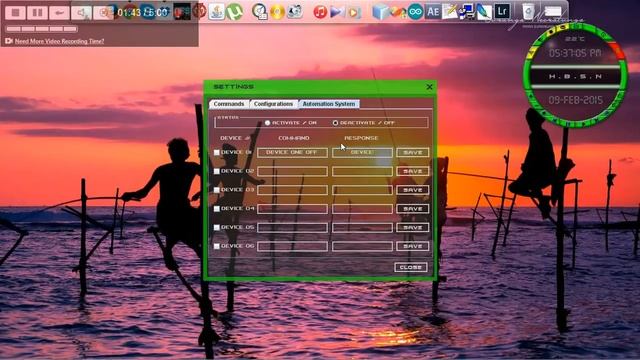Save the Device 06 row
This screenshot has width=640, height=360.
pyautogui.click(x=413, y=246)
